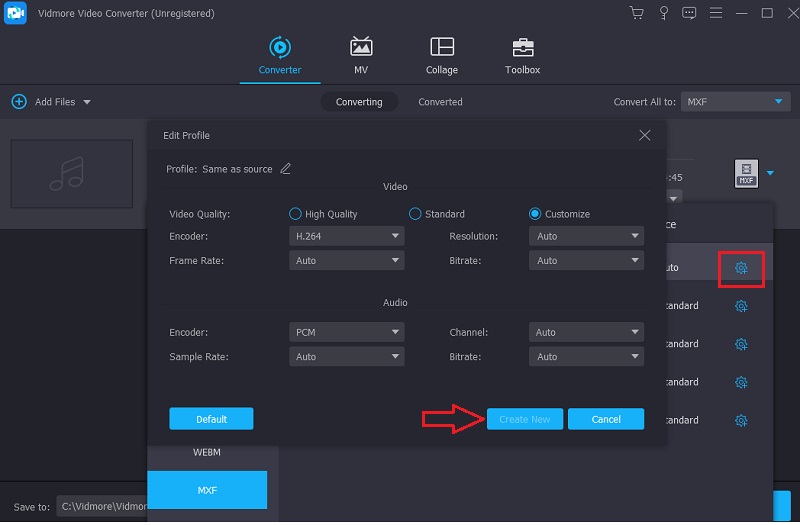
Task: Switch to the Toolbox tab
Action: tap(522, 56)
